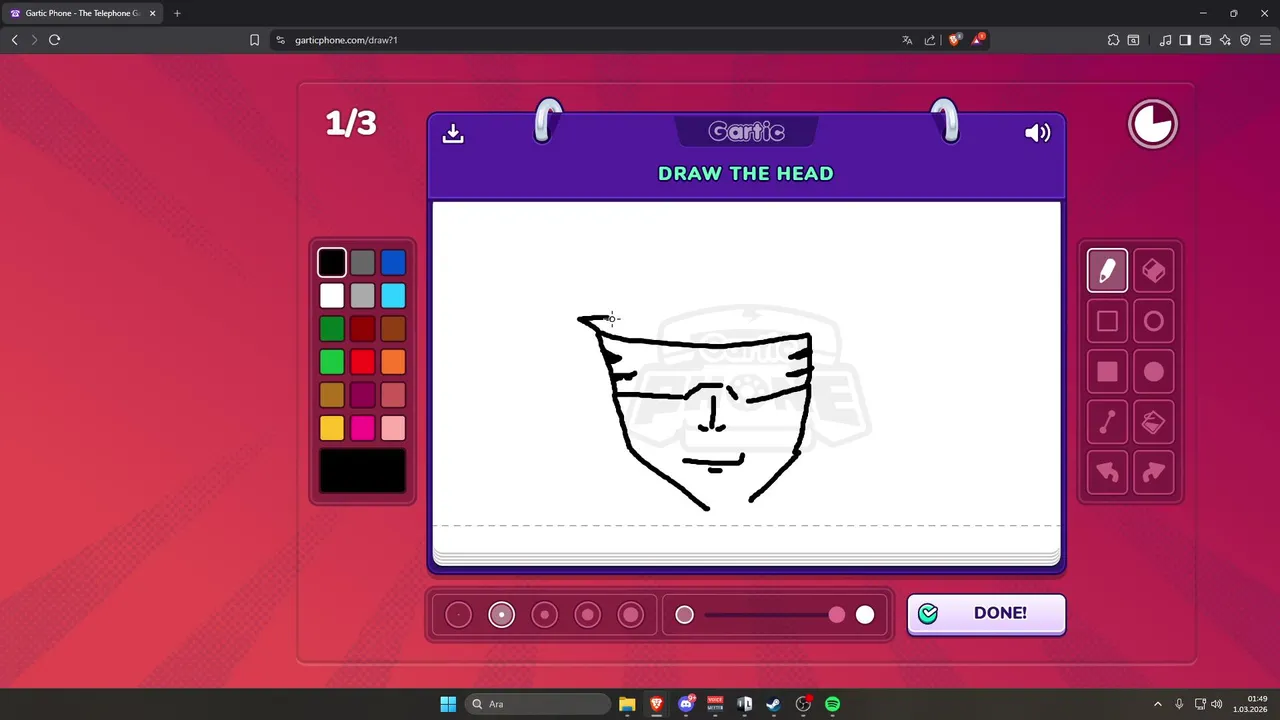Go back in browser history
Screen dimensions: 1280x720
pyautogui.click(x=14, y=40)
